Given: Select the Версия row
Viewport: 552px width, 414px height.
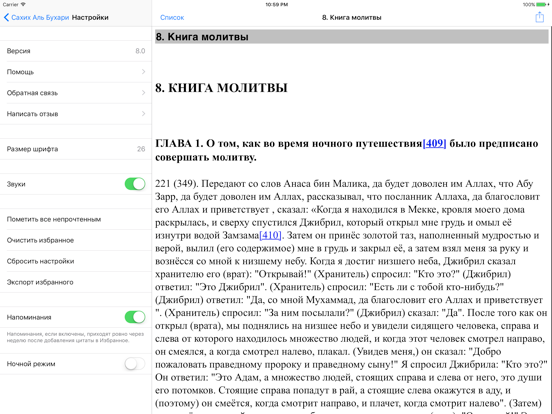Looking at the screenshot, I should [x=76, y=51].
